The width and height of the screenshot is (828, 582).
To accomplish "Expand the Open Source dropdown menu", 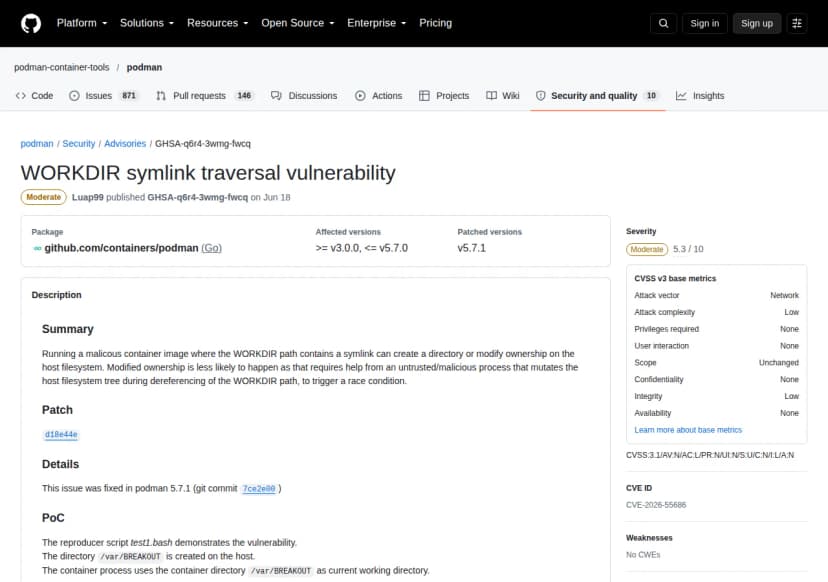I will click(x=298, y=23).
